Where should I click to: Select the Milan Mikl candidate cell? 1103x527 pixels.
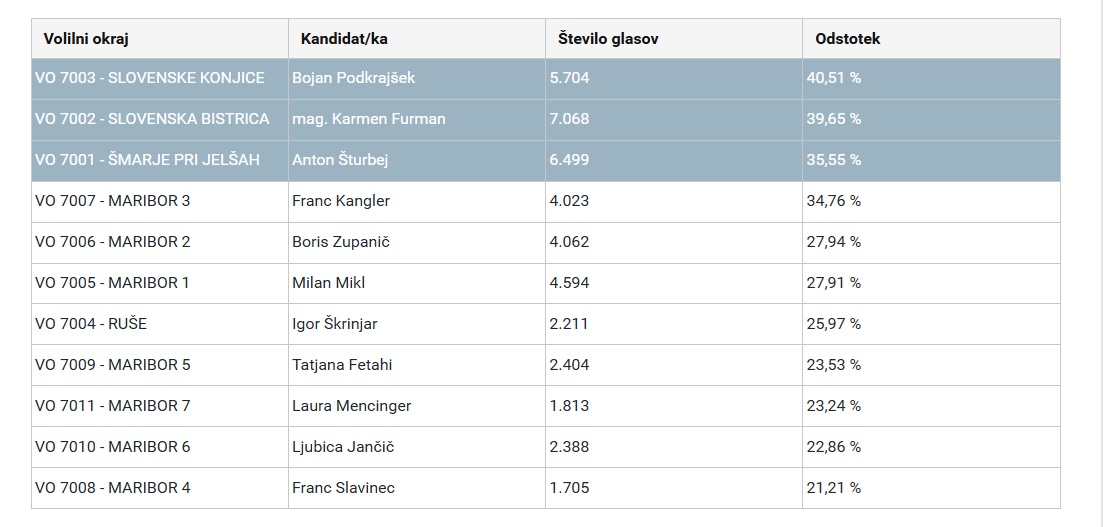(328, 283)
